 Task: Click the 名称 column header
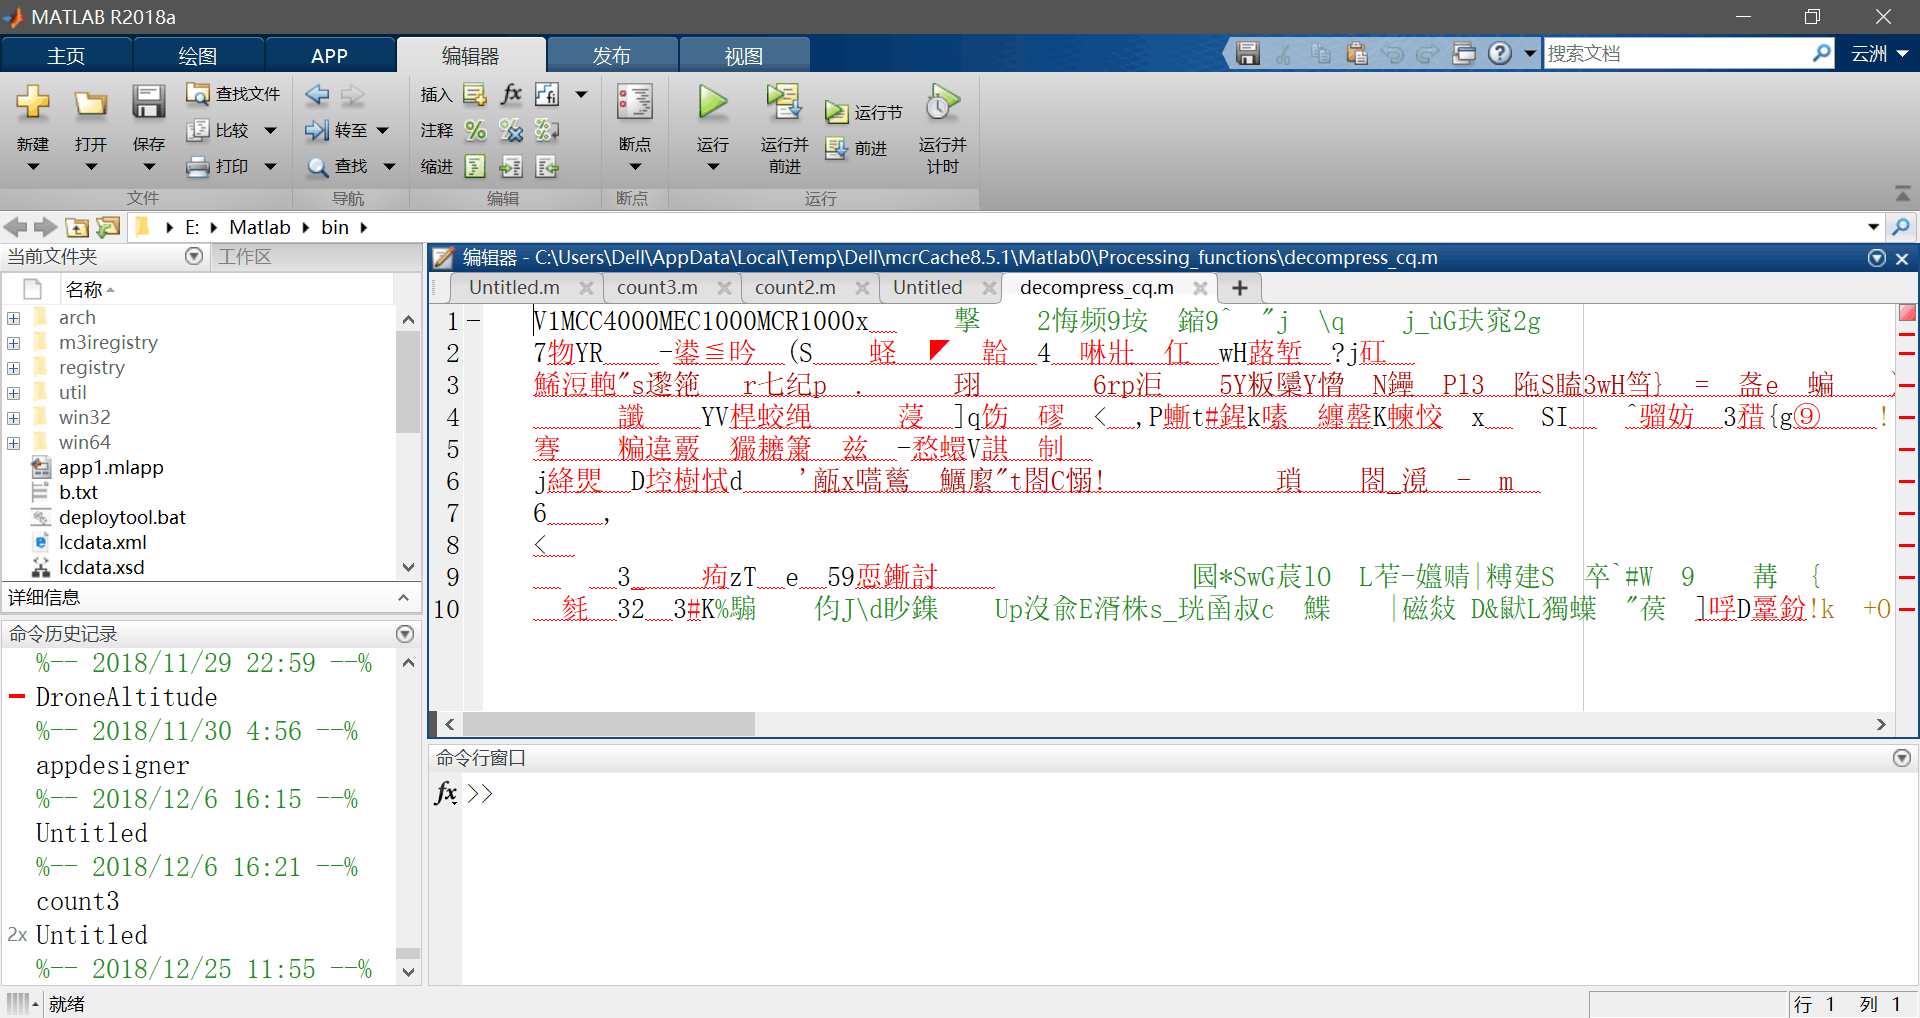[x=84, y=290]
